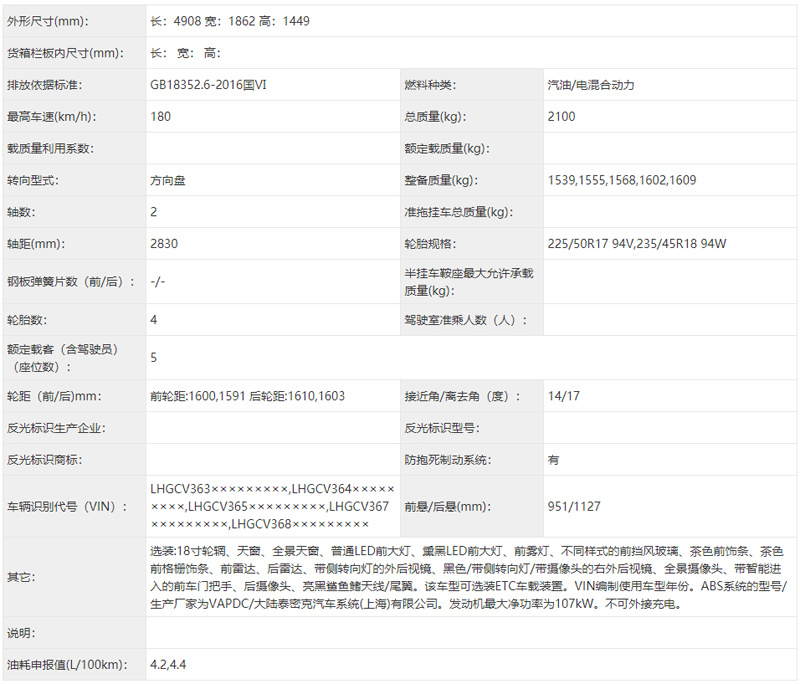The width and height of the screenshot is (800, 685).
Task: Click the dimensions value 长:4908 宽:1862 高:1449
Action: [230, 21]
